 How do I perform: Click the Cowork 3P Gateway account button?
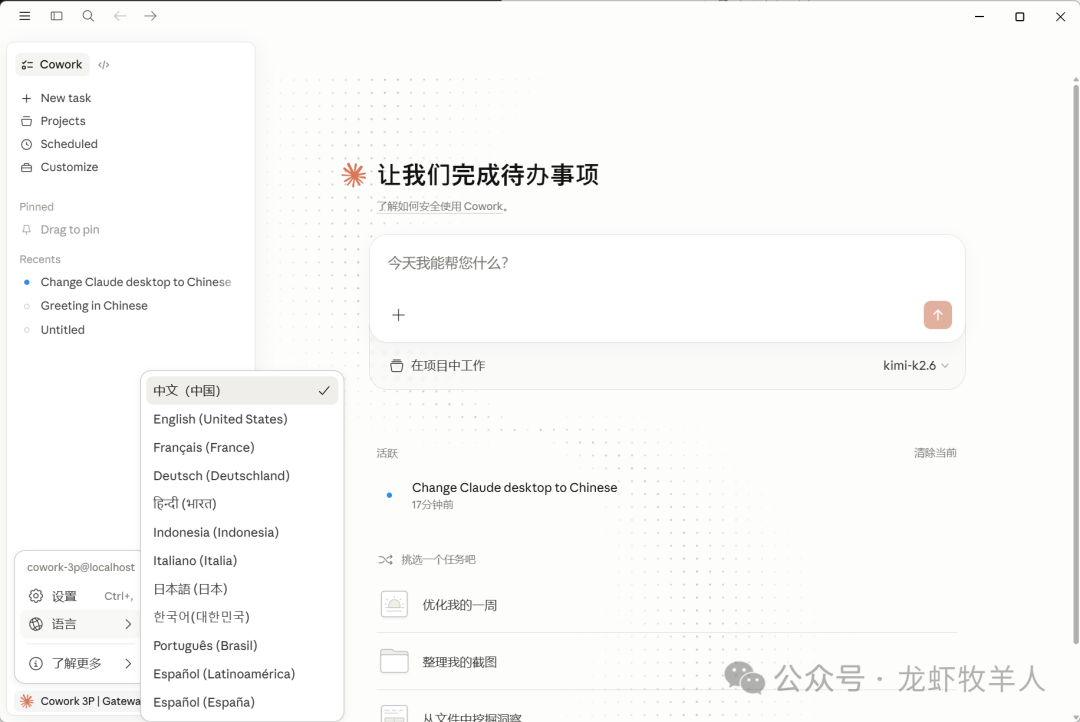coord(79,701)
